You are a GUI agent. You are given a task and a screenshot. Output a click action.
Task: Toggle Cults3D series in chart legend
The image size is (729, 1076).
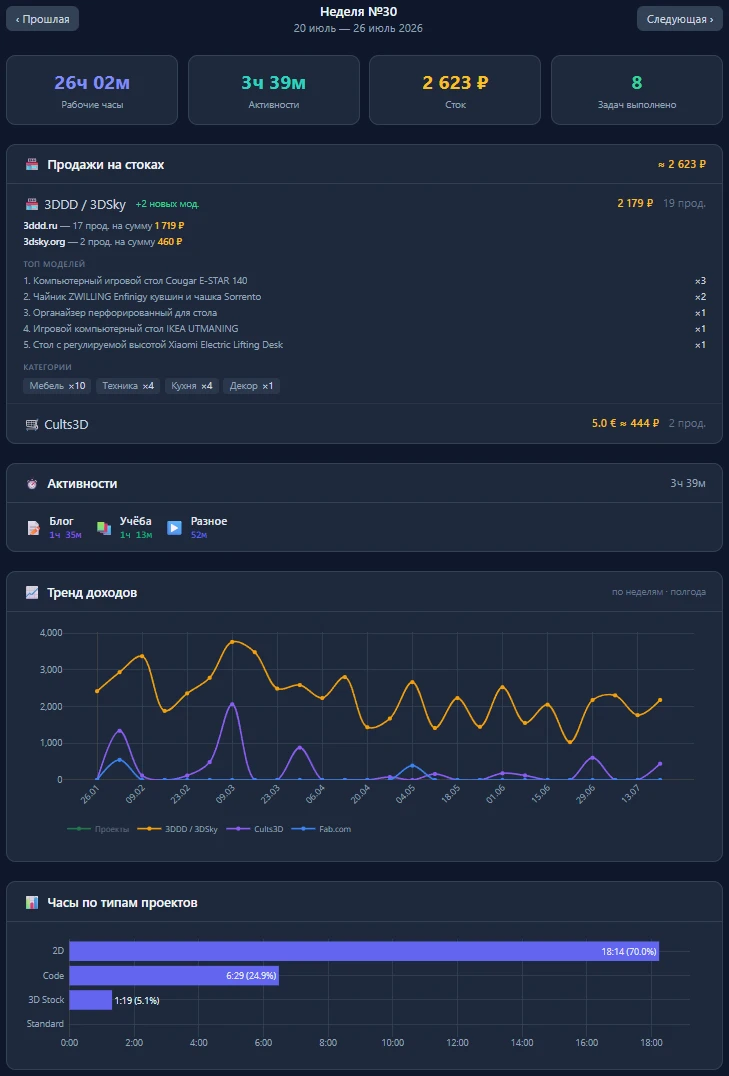coord(257,829)
